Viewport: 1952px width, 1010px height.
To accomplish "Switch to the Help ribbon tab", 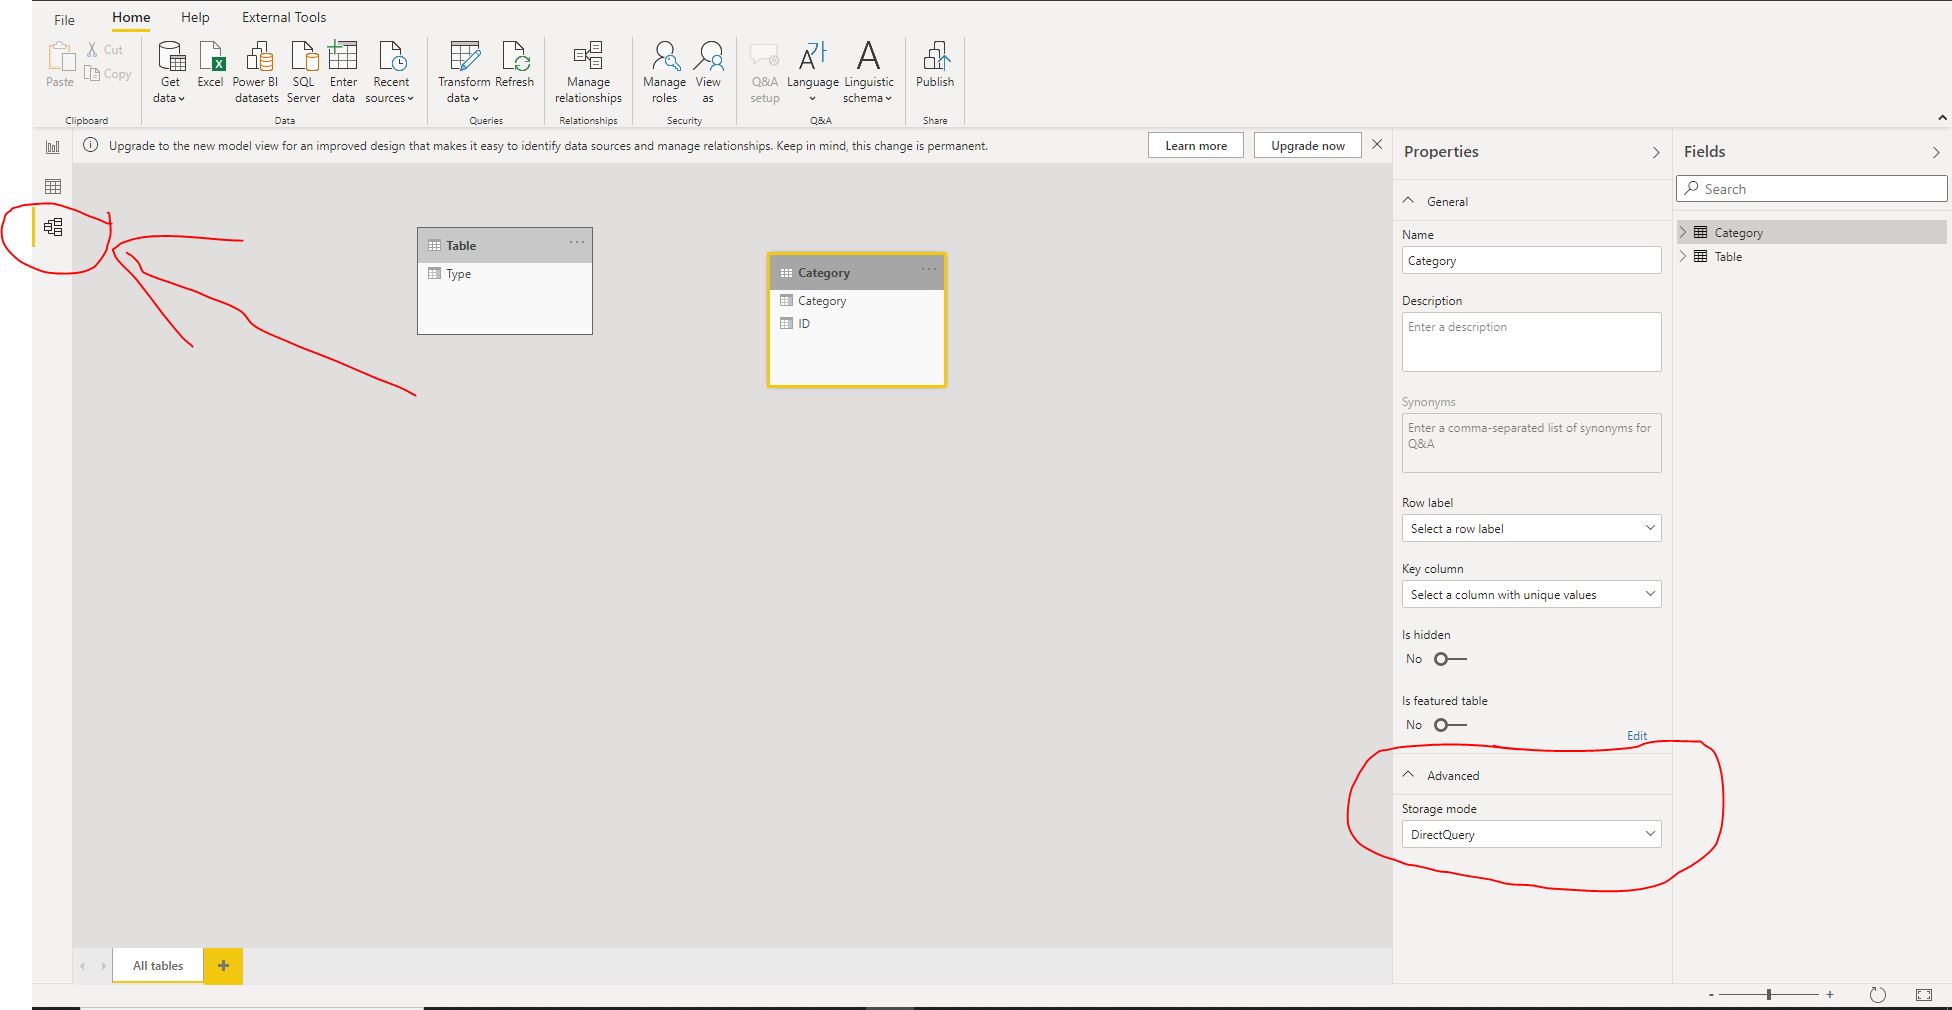I will 195,17.
